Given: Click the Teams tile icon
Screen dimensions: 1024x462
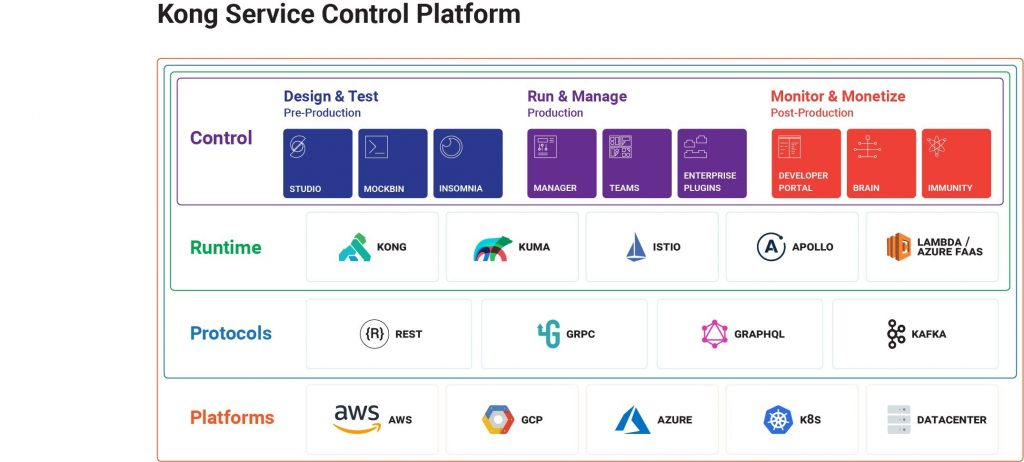Looking at the screenshot, I should (x=620, y=146).
